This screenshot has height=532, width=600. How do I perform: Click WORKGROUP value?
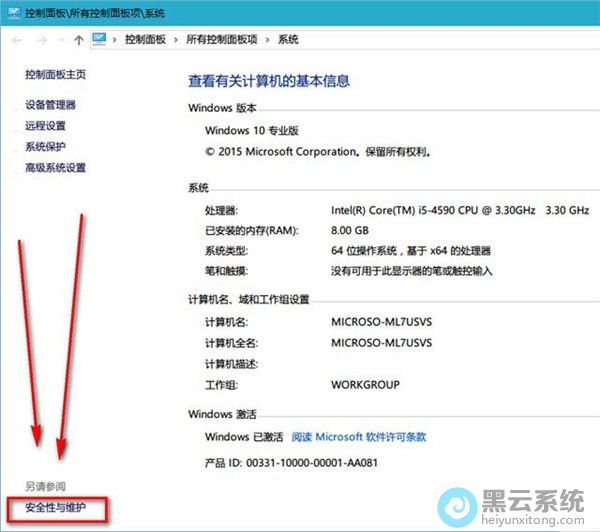click(365, 385)
